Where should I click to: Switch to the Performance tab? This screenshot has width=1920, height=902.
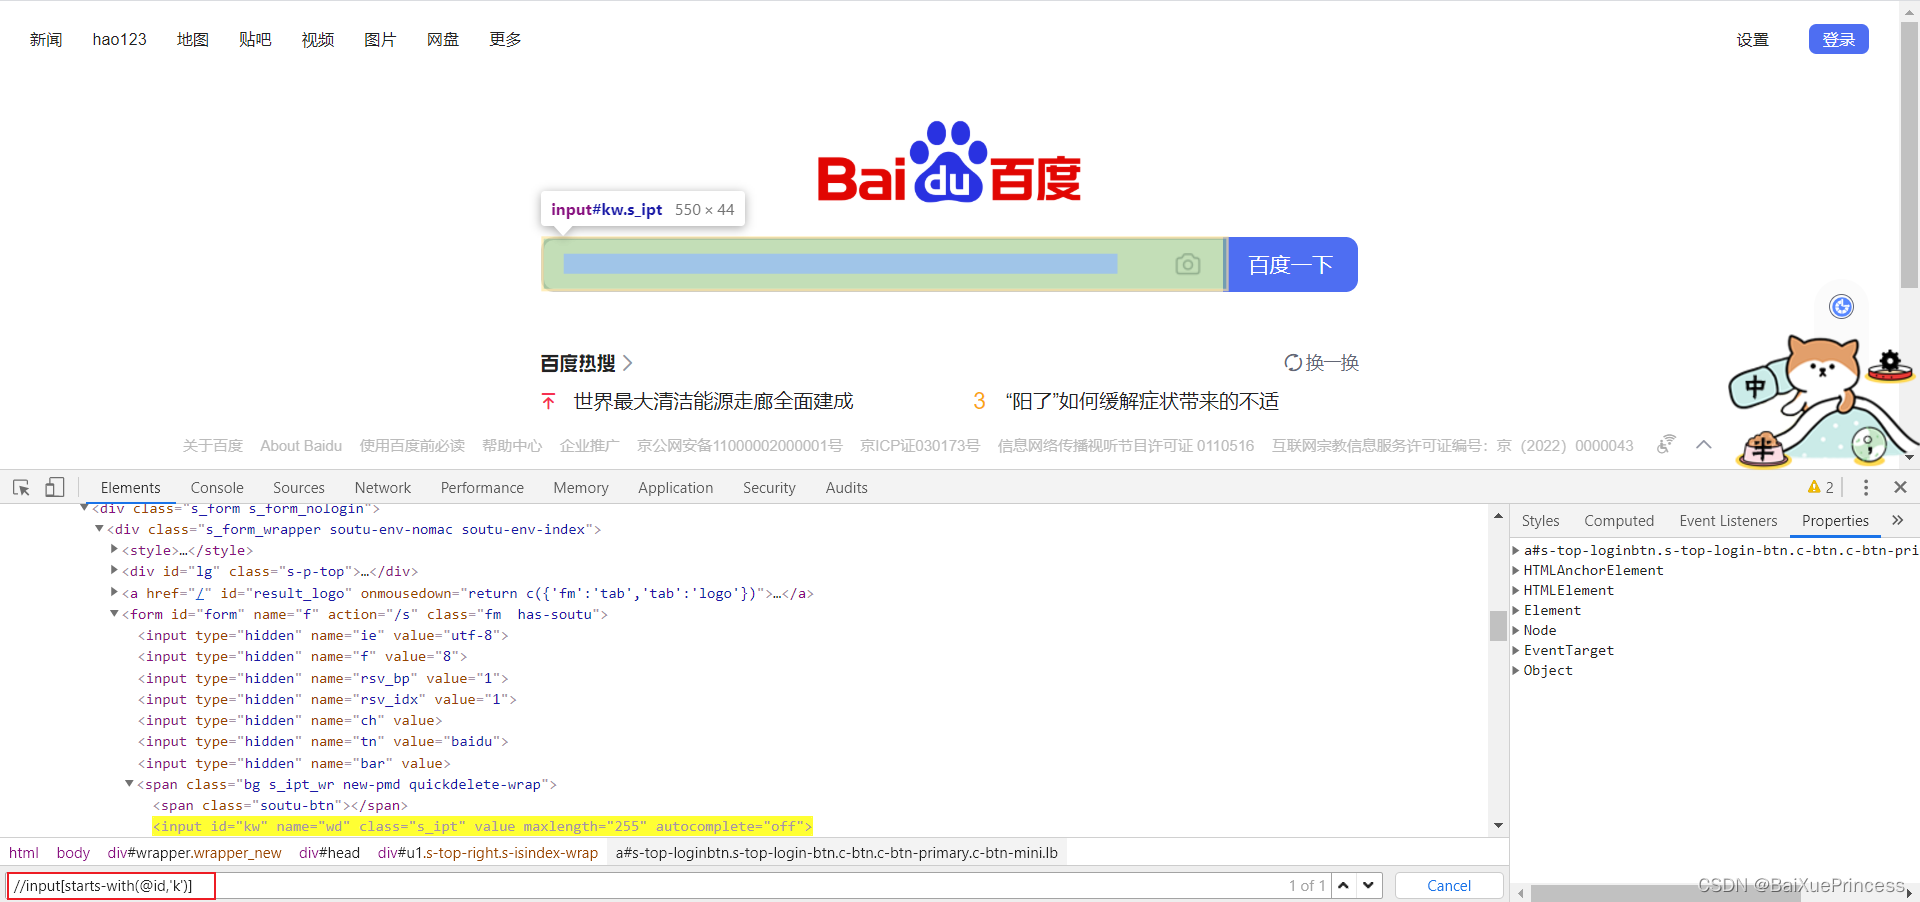pos(482,487)
